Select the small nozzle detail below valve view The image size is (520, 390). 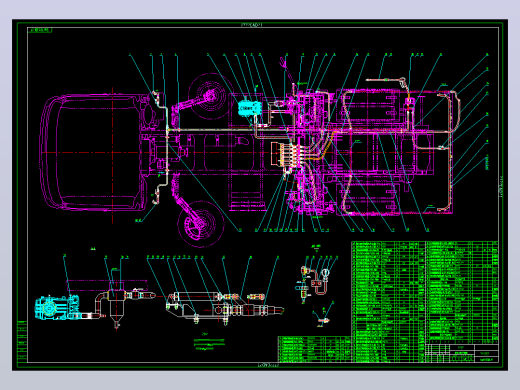click(x=324, y=320)
